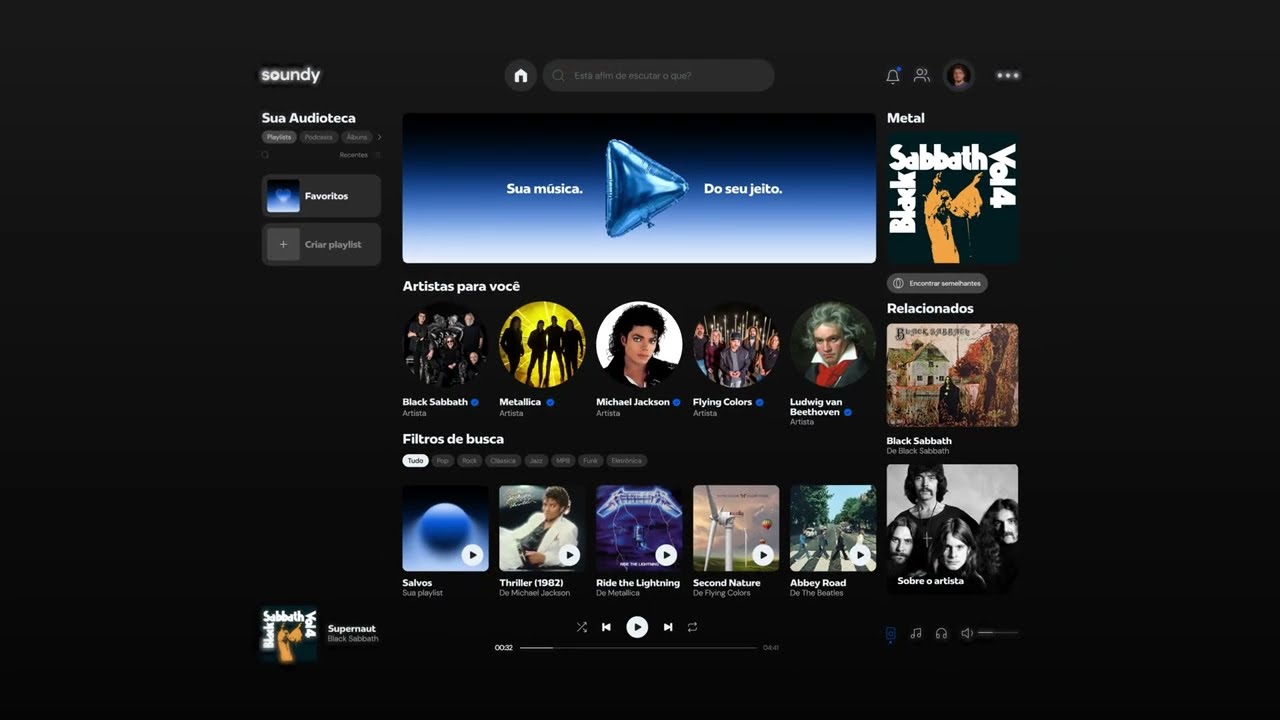Open the user profile avatar
Viewport: 1280px width, 720px height.
click(959, 75)
